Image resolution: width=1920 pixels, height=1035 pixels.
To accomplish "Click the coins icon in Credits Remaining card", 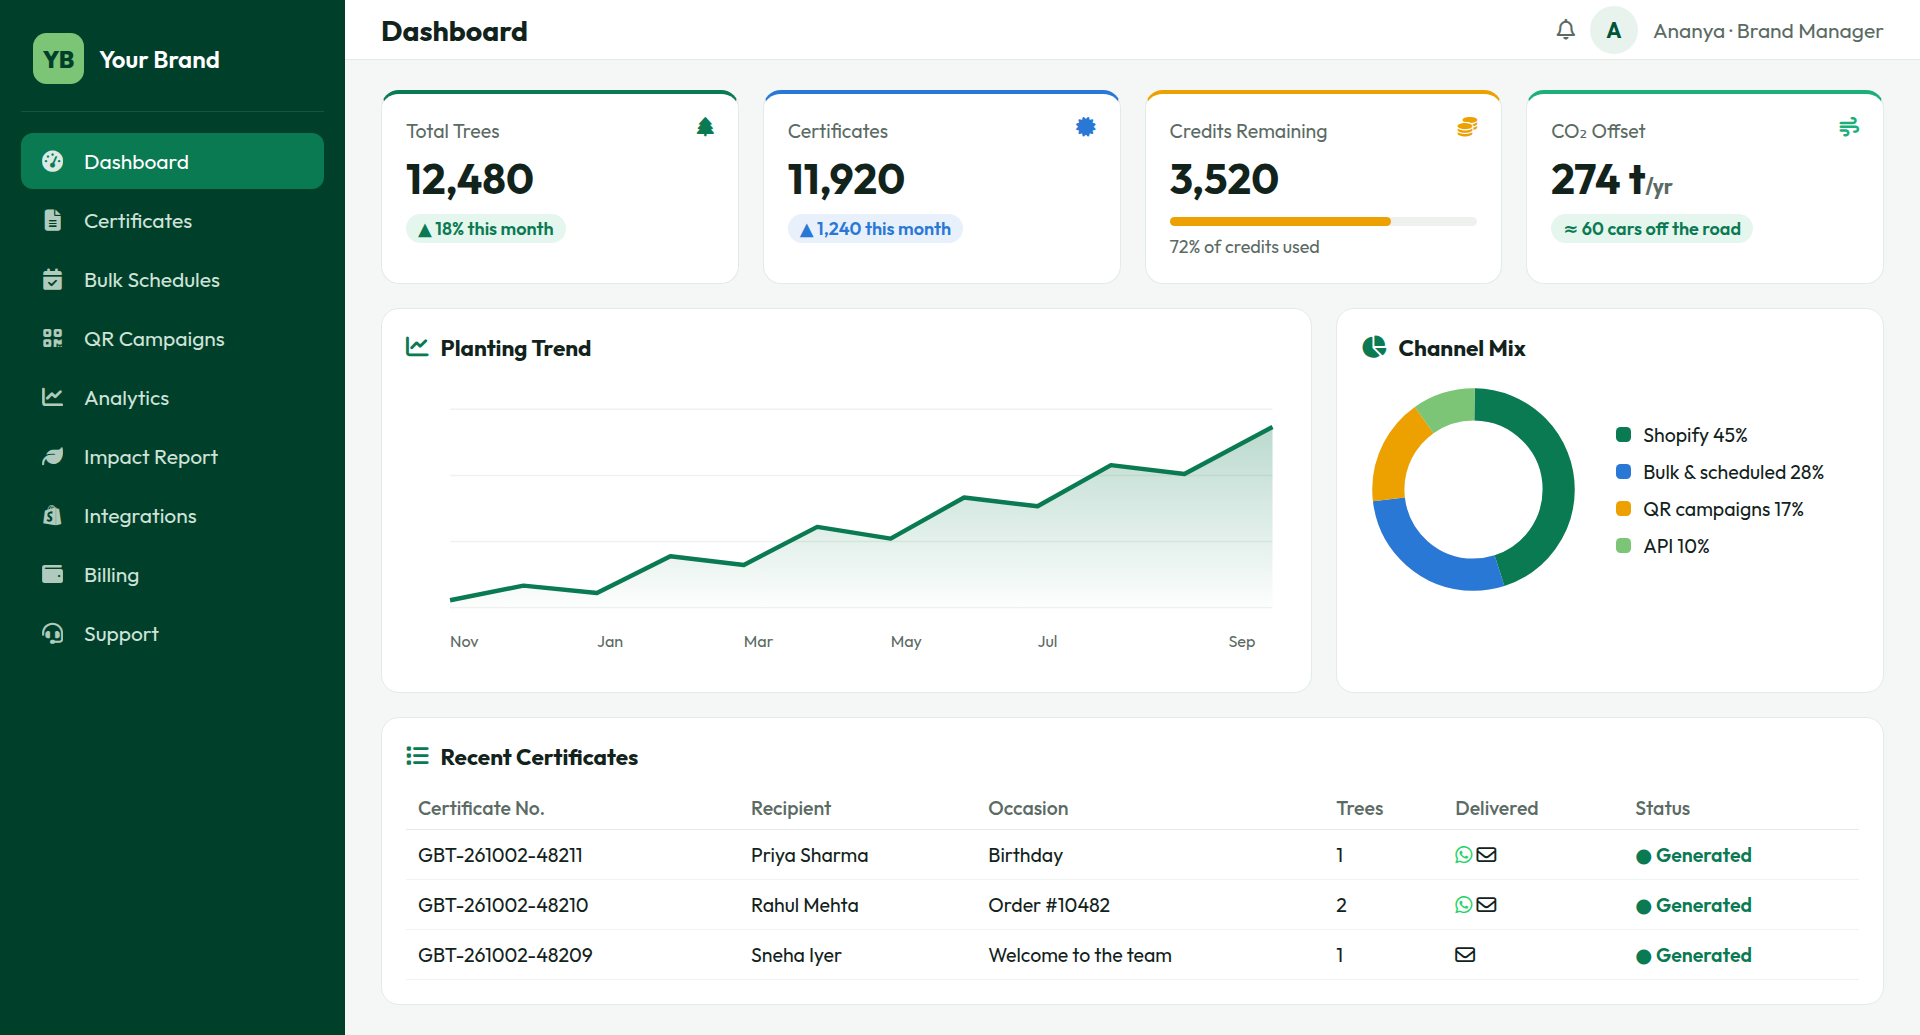I will [1467, 127].
